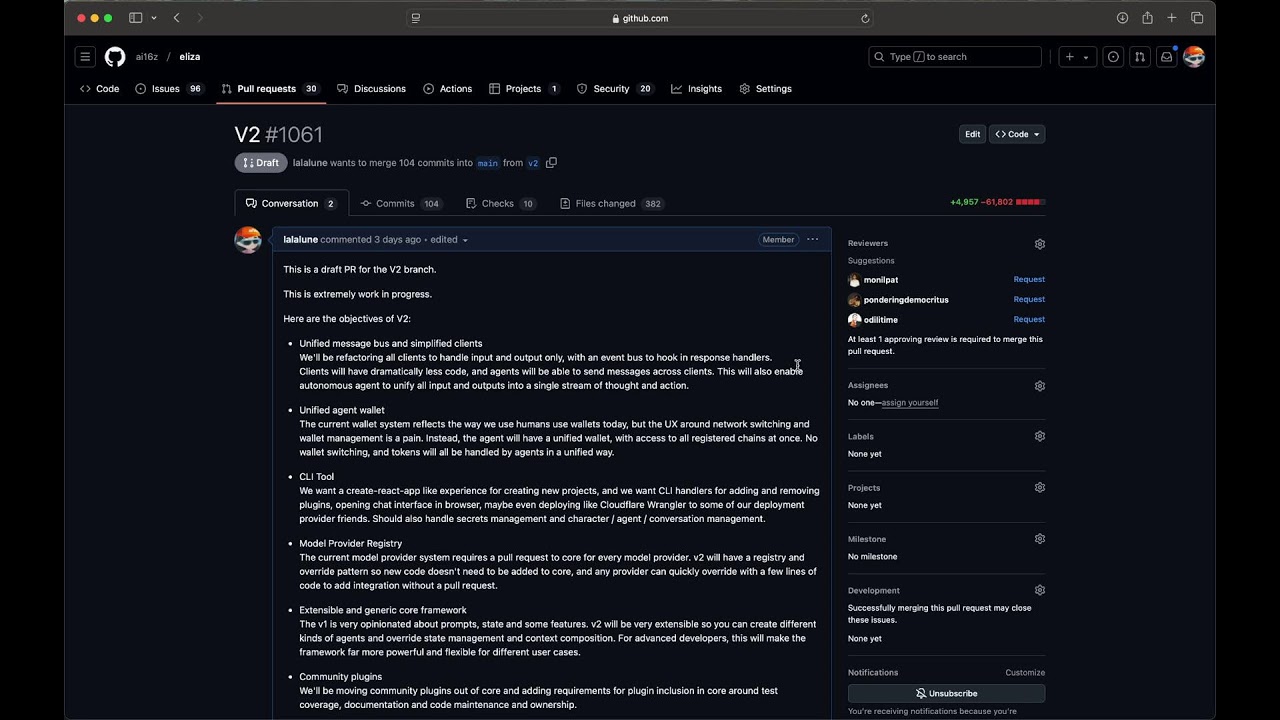Open Development gear settings
Screen dimensions: 1280x720
(x=1040, y=591)
